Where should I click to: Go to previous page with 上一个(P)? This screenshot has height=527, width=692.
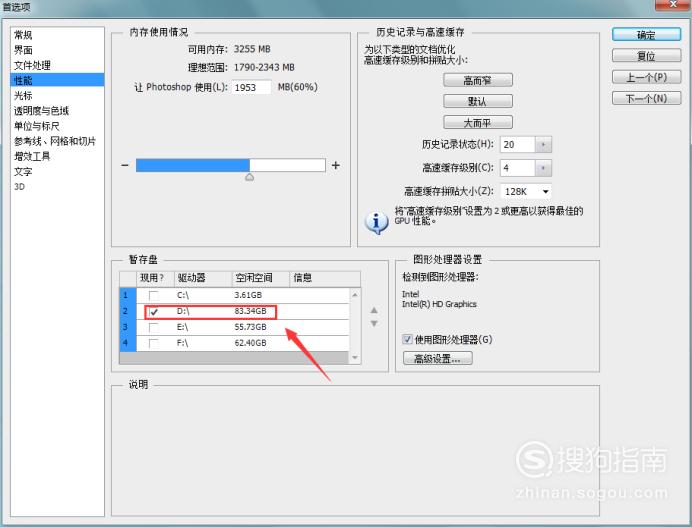pos(646,77)
